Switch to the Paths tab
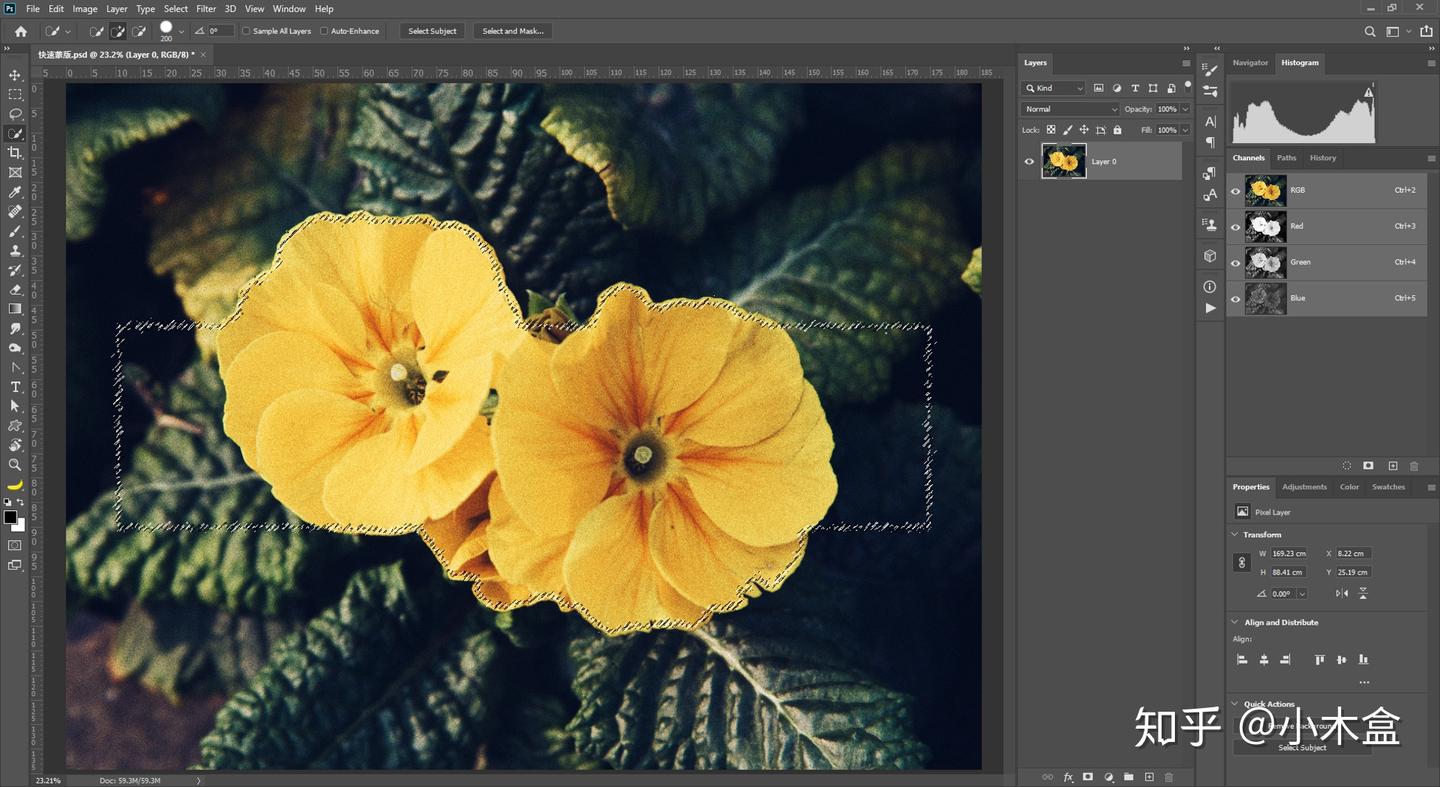The height and width of the screenshot is (787, 1440). 1286,158
